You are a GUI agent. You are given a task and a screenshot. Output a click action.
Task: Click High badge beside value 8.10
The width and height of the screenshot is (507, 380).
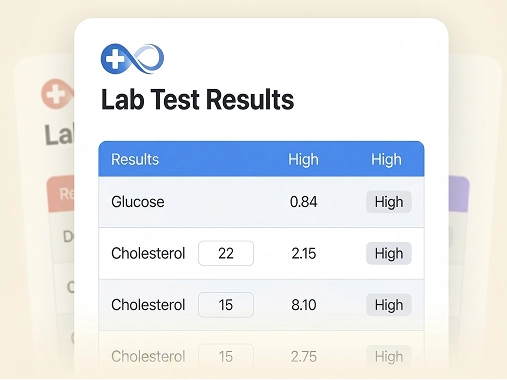389,305
